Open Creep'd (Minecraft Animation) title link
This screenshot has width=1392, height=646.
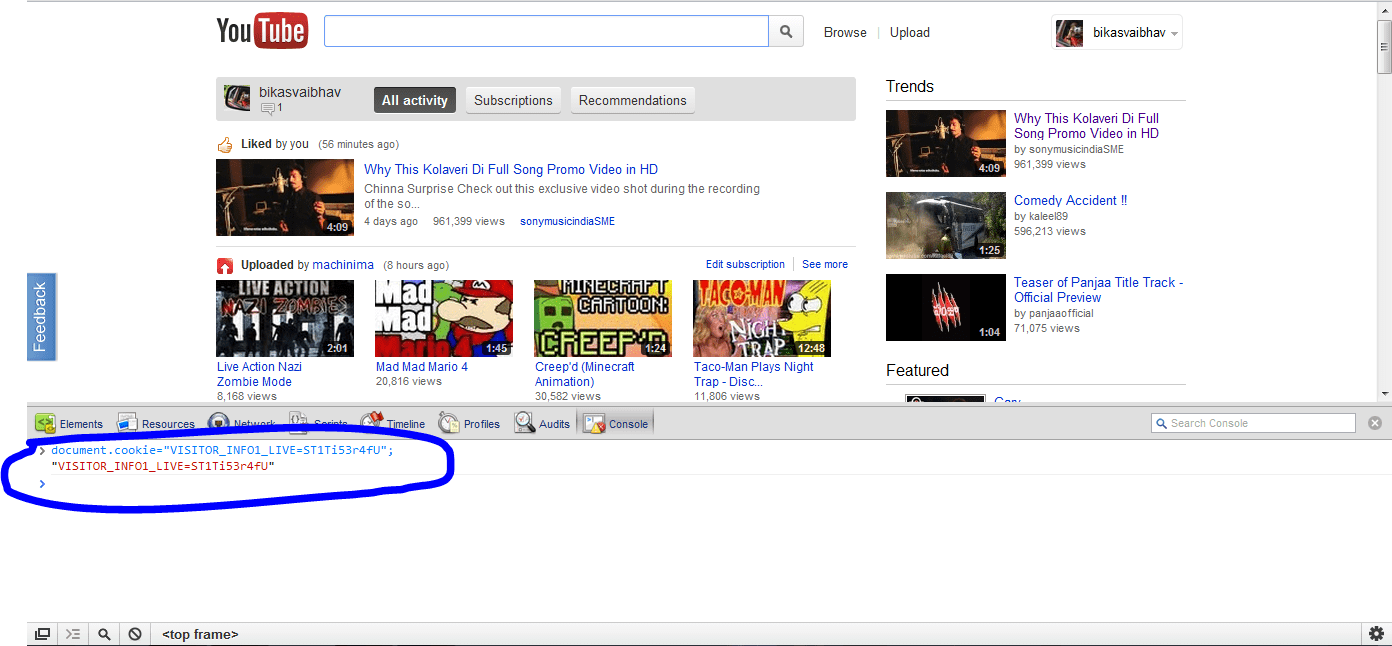pos(585,374)
